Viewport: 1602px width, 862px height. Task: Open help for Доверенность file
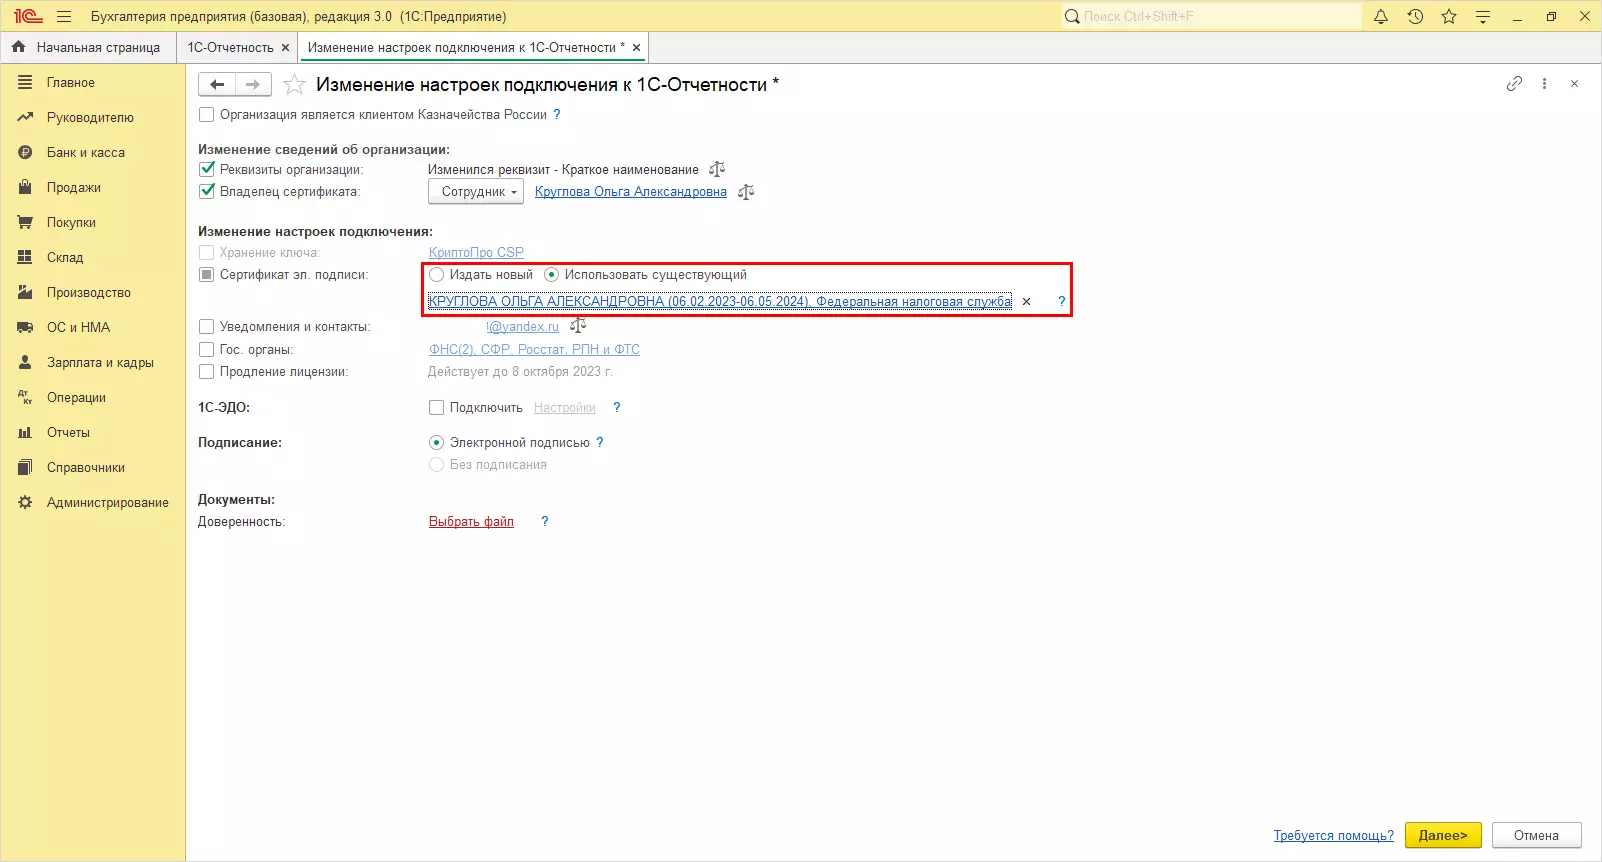[545, 521]
